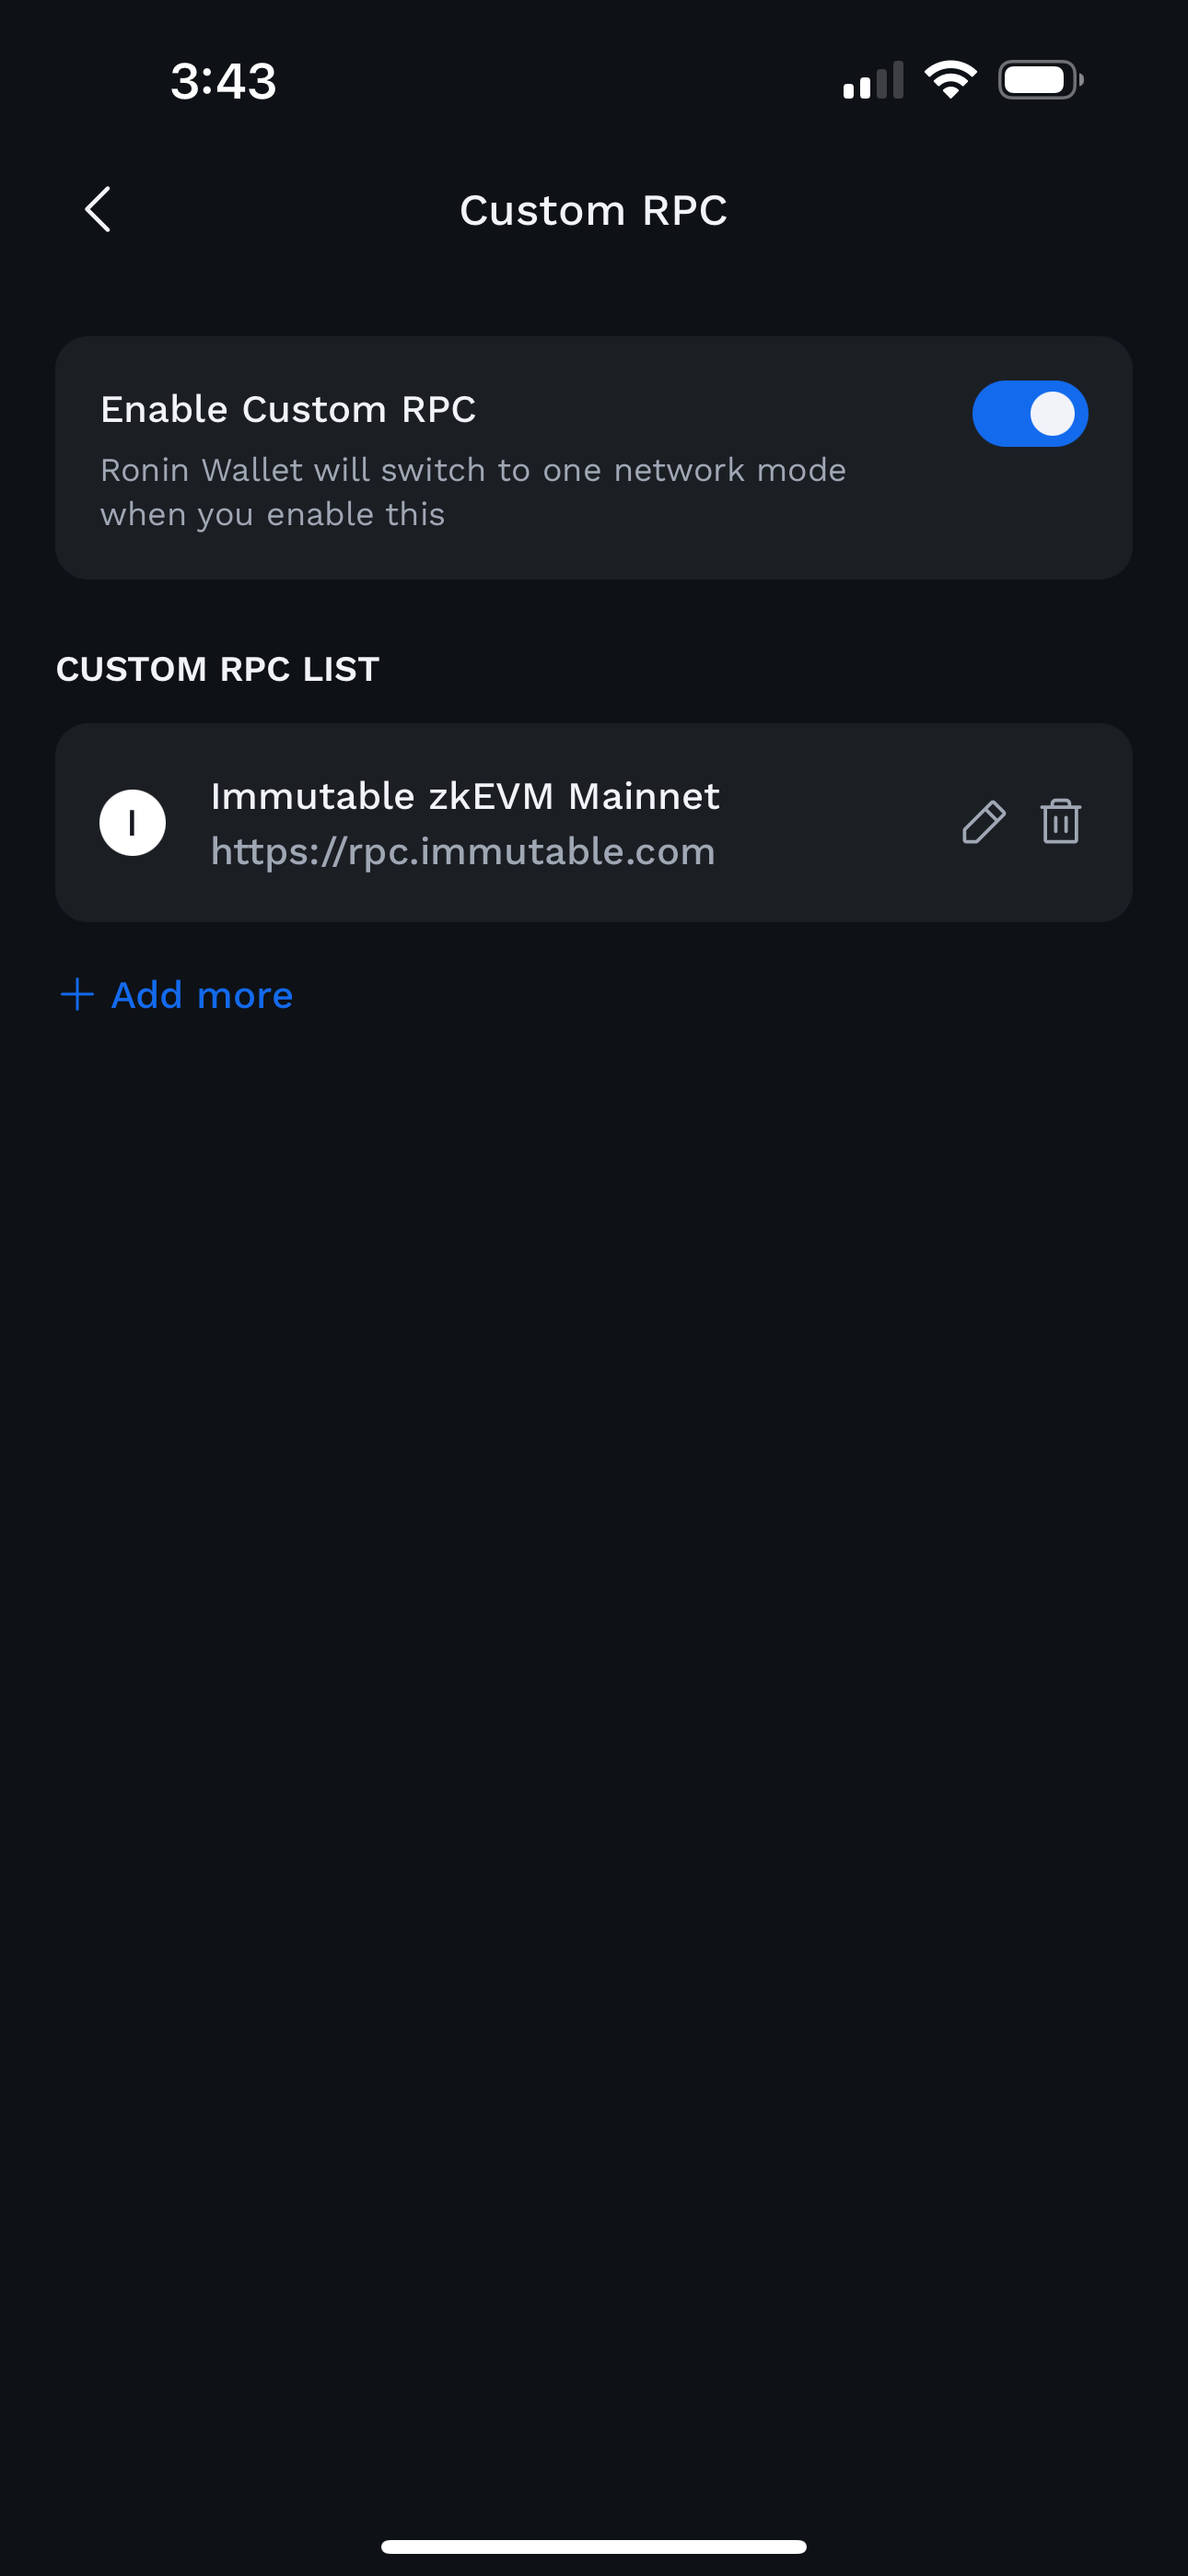Tap the Enable Custom RPC label
The width and height of the screenshot is (1188, 2576).
[x=288, y=409]
